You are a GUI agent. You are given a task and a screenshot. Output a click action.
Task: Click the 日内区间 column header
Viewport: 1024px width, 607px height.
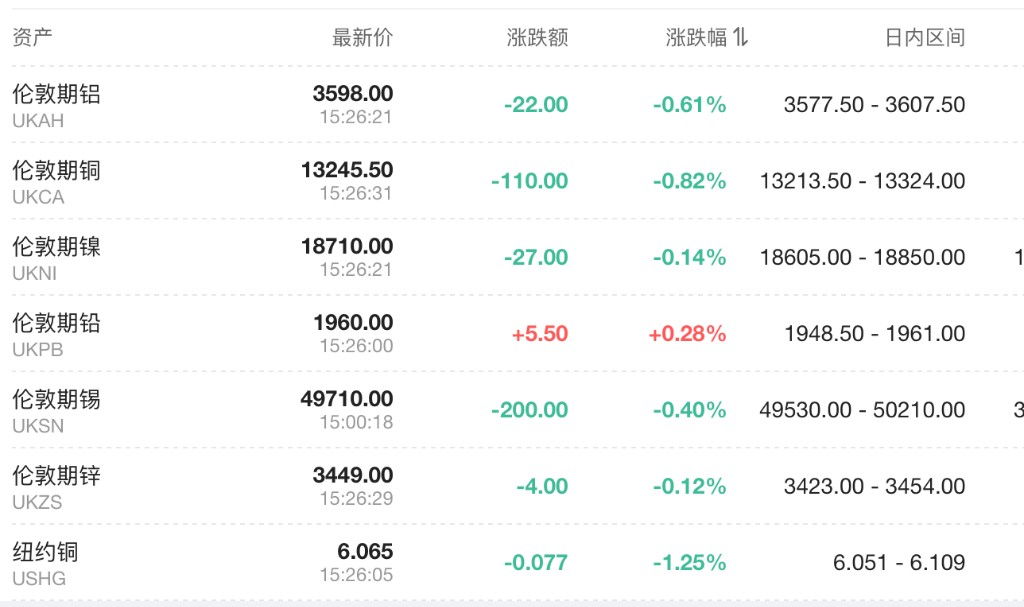click(925, 38)
